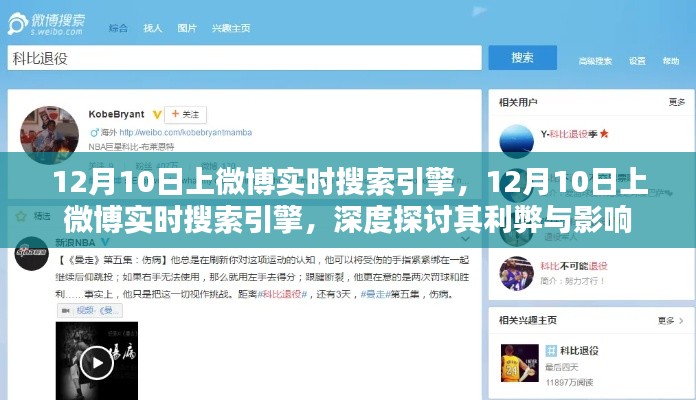This screenshot has height=400, width=696.
Task: Expand 更多 in related interest pages
Action: pyautogui.click(x=670, y=321)
